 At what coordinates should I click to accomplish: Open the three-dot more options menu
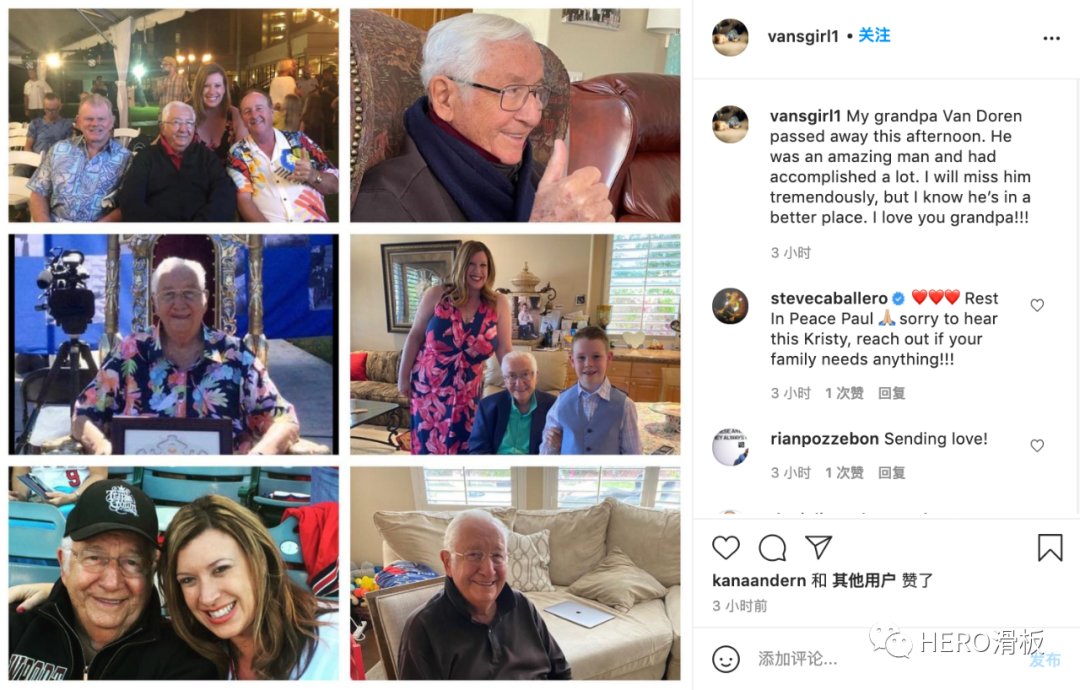coord(1051,38)
